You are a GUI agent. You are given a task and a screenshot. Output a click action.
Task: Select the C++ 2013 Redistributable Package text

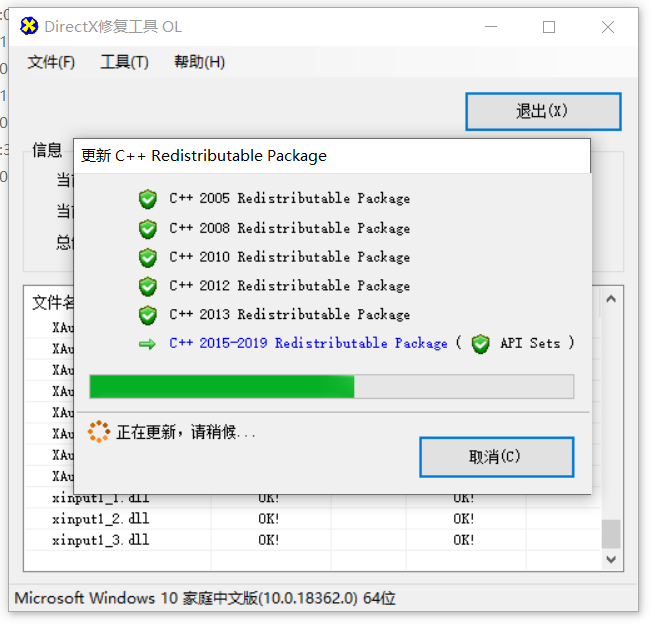click(289, 315)
